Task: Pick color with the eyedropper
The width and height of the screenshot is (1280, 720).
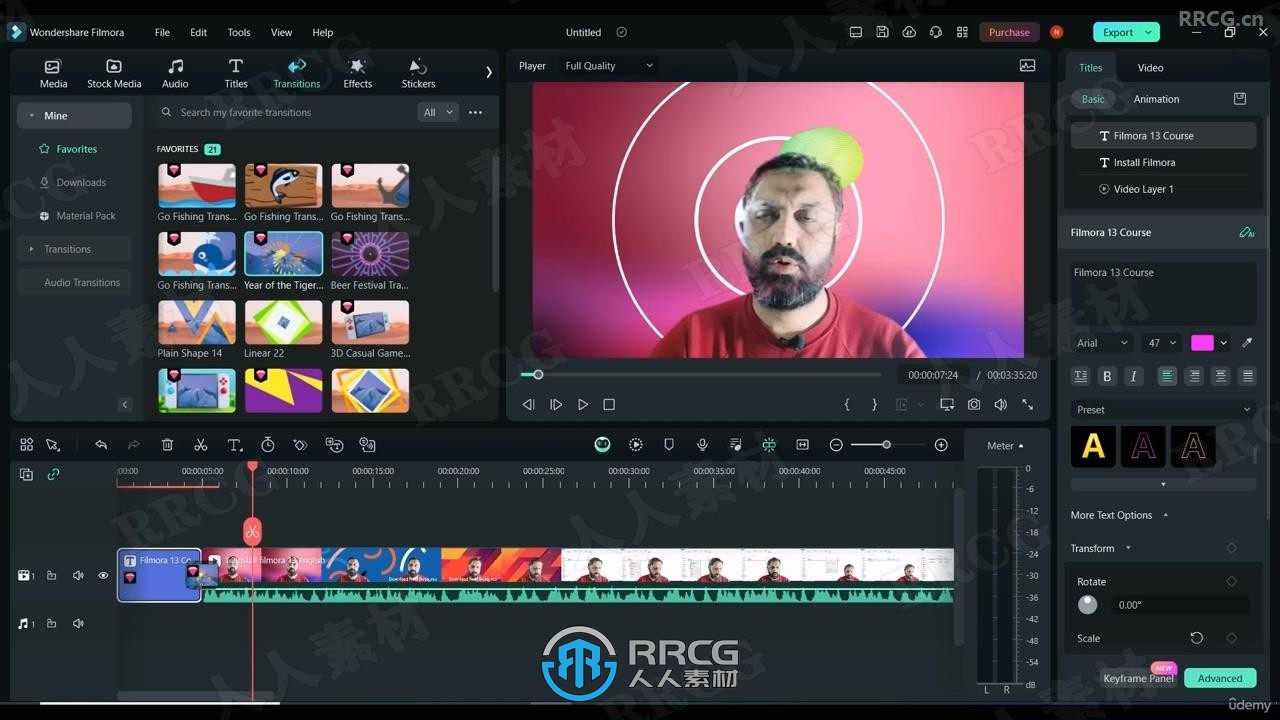Action: pos(1247,343)
